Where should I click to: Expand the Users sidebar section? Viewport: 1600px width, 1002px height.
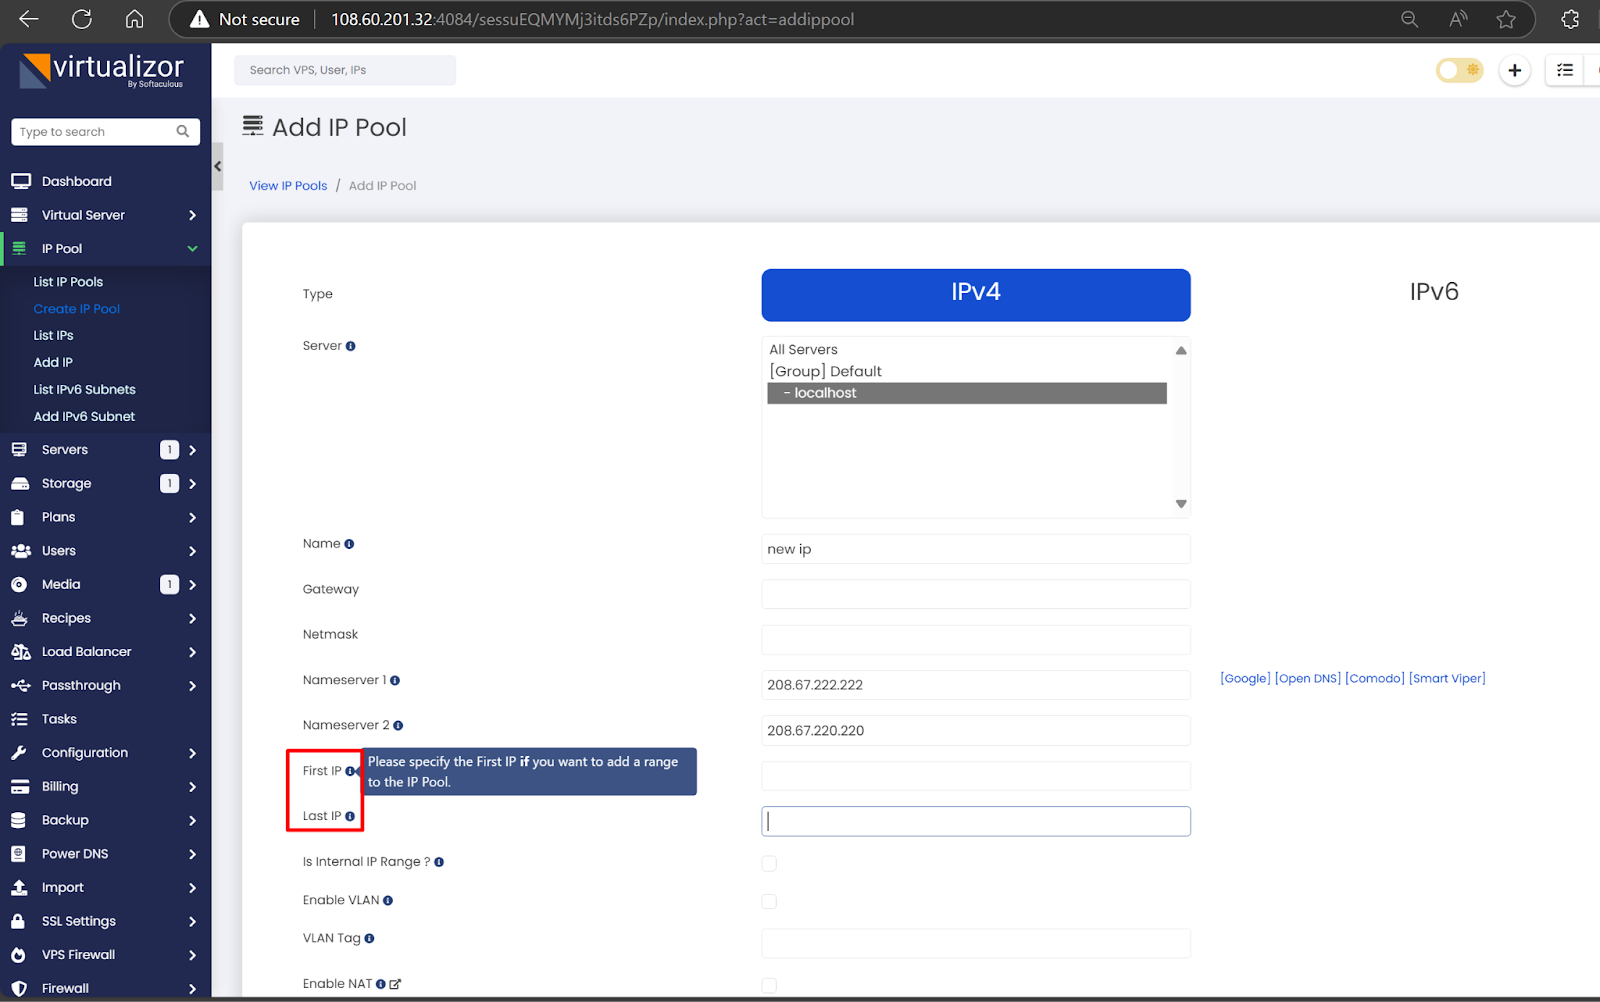point(59,550)
